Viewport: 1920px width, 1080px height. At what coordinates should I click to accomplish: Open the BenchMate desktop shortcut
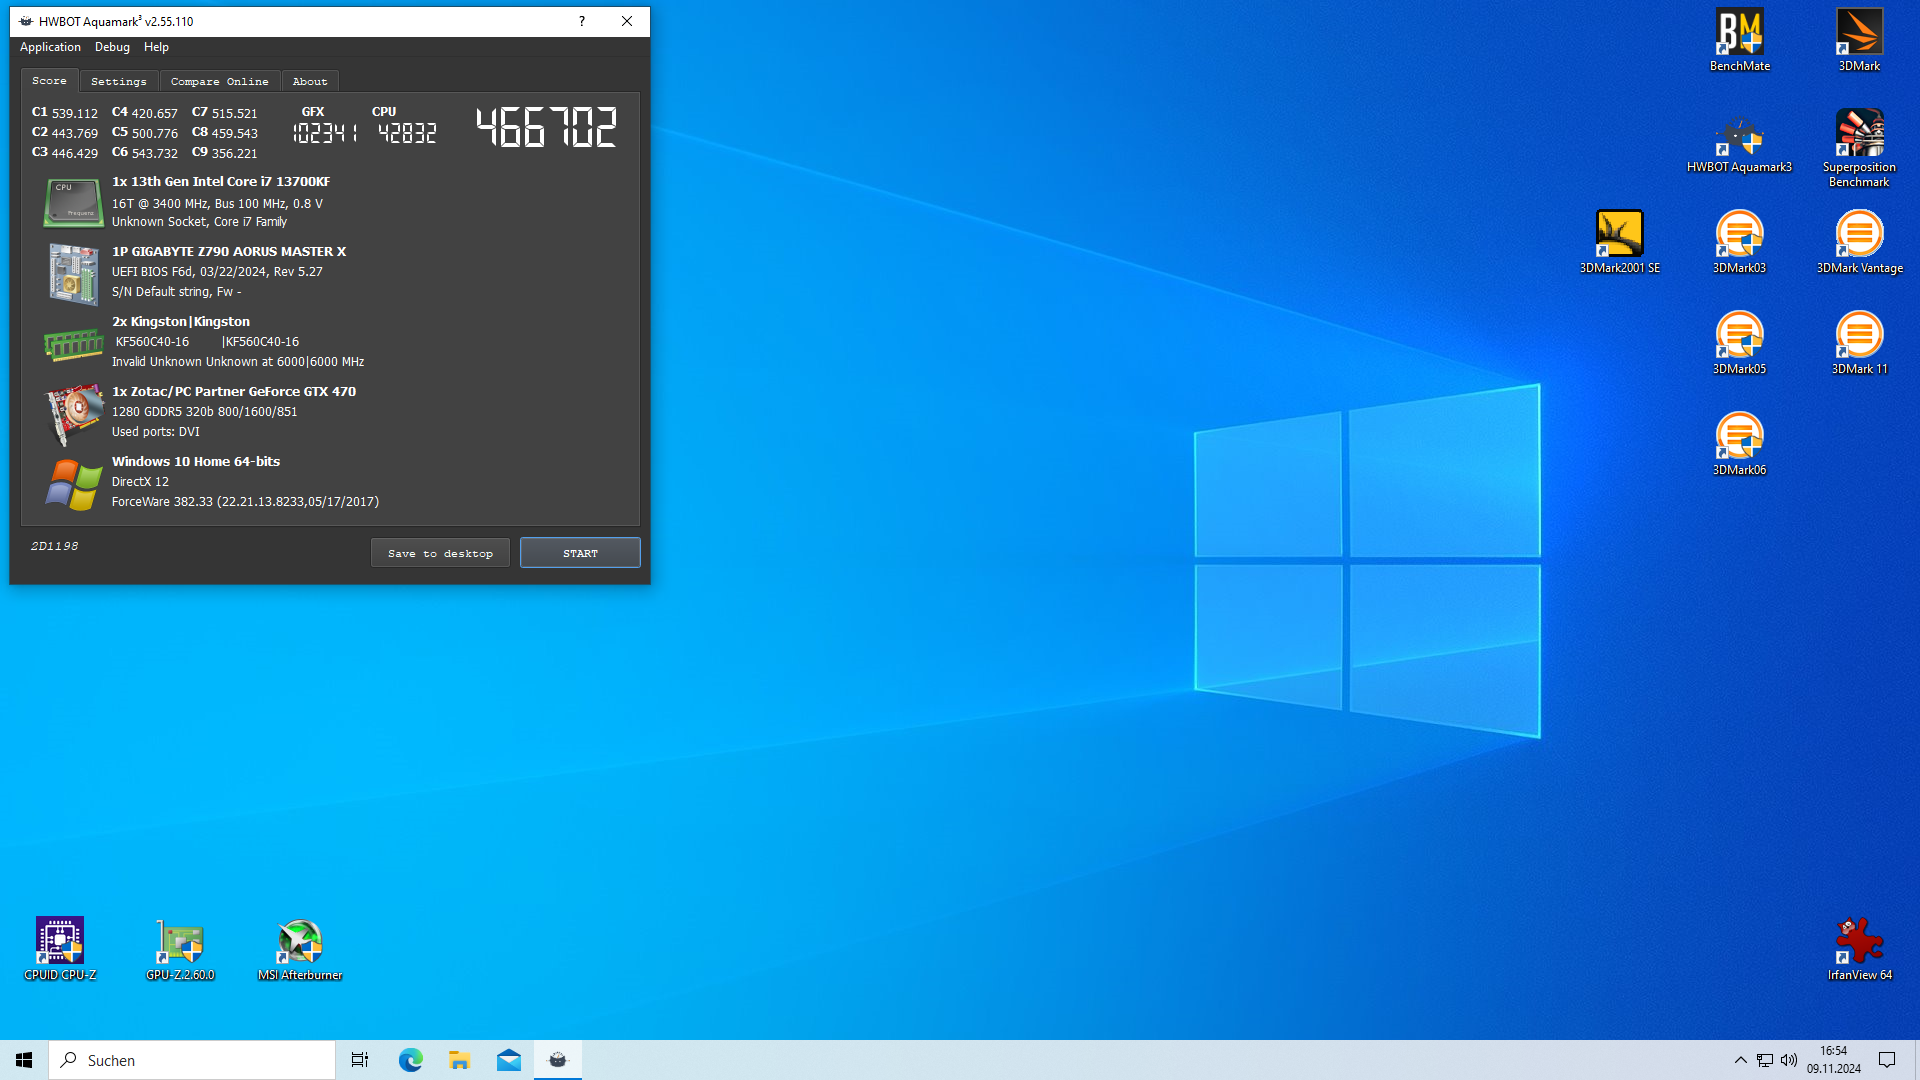click(x=1739, y=41)
